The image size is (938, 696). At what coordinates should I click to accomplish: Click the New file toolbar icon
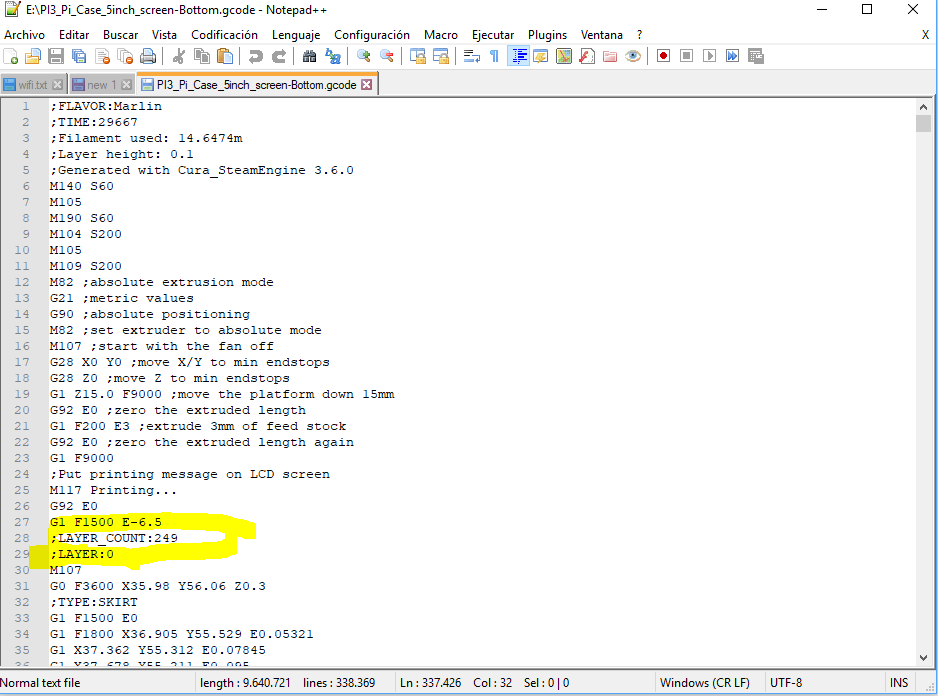click(x=12, y=57)
